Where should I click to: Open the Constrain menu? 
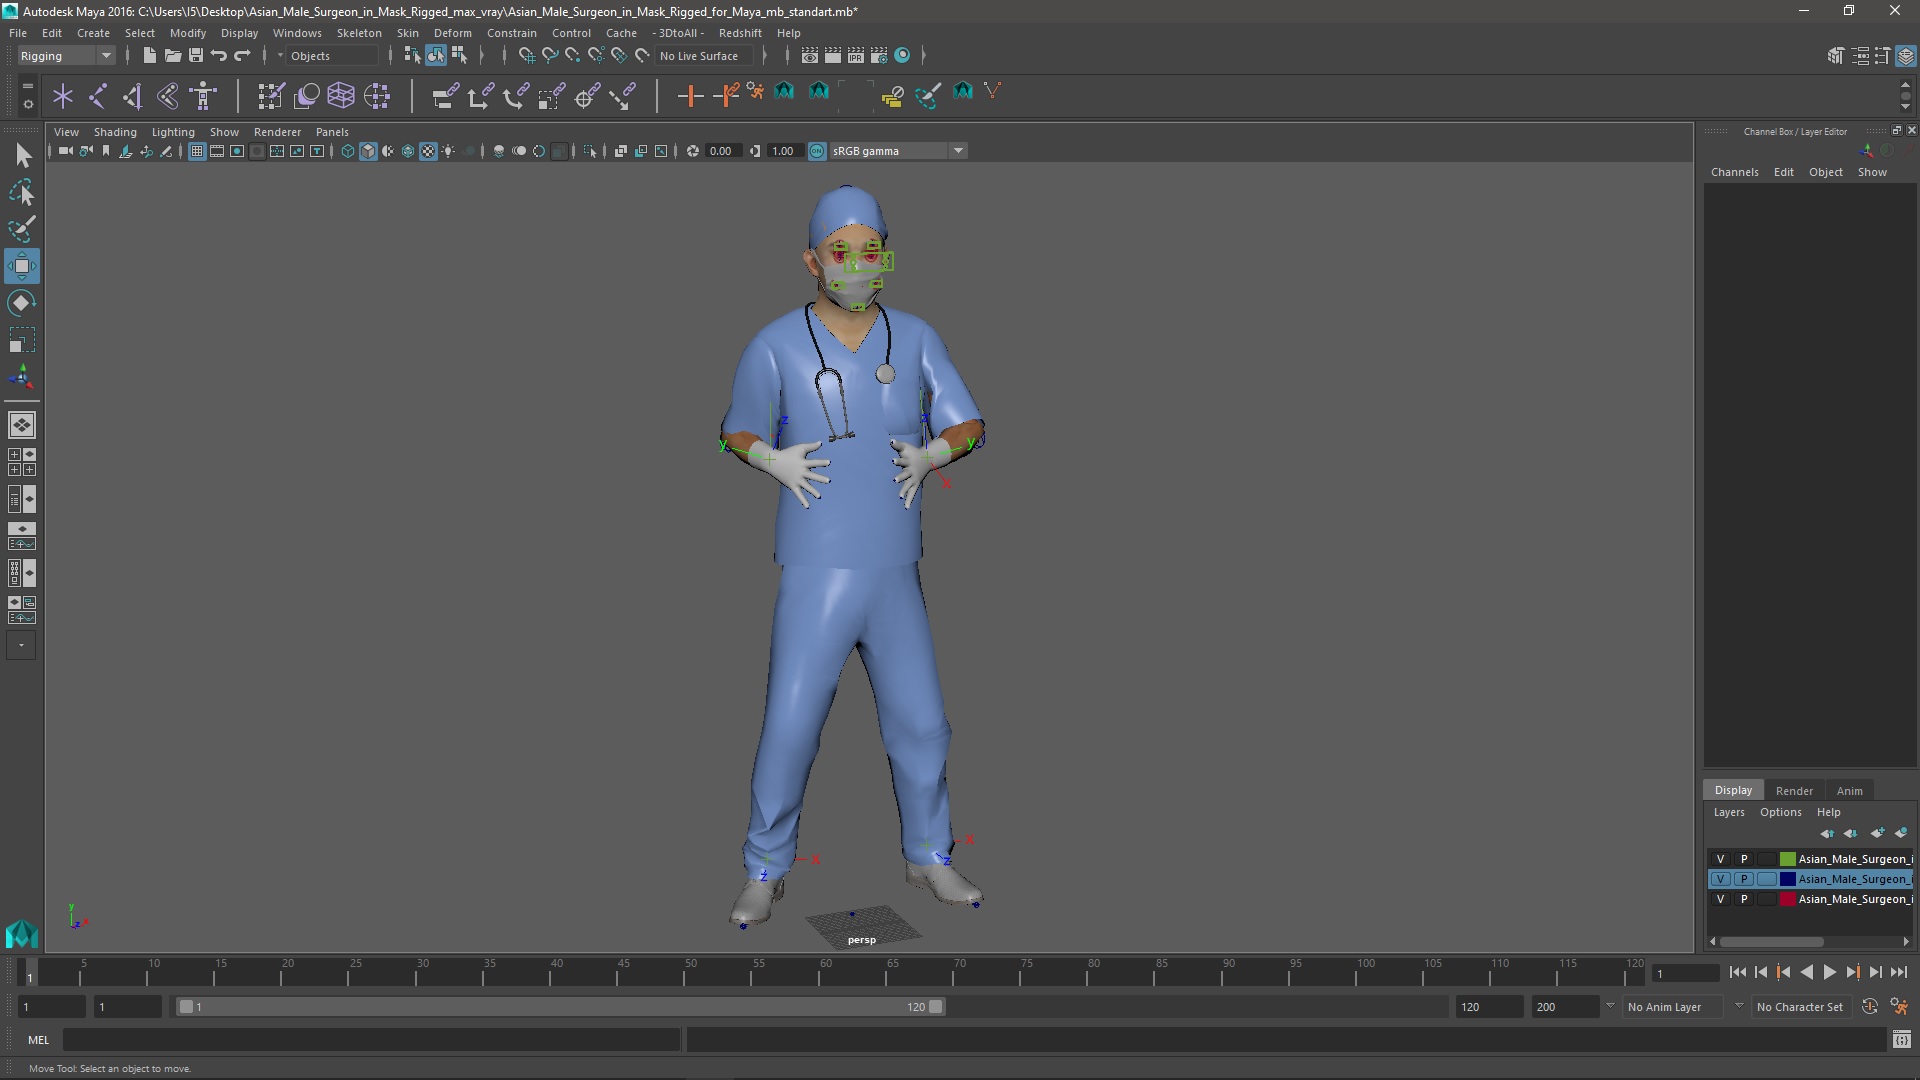[x=512, y=33]
